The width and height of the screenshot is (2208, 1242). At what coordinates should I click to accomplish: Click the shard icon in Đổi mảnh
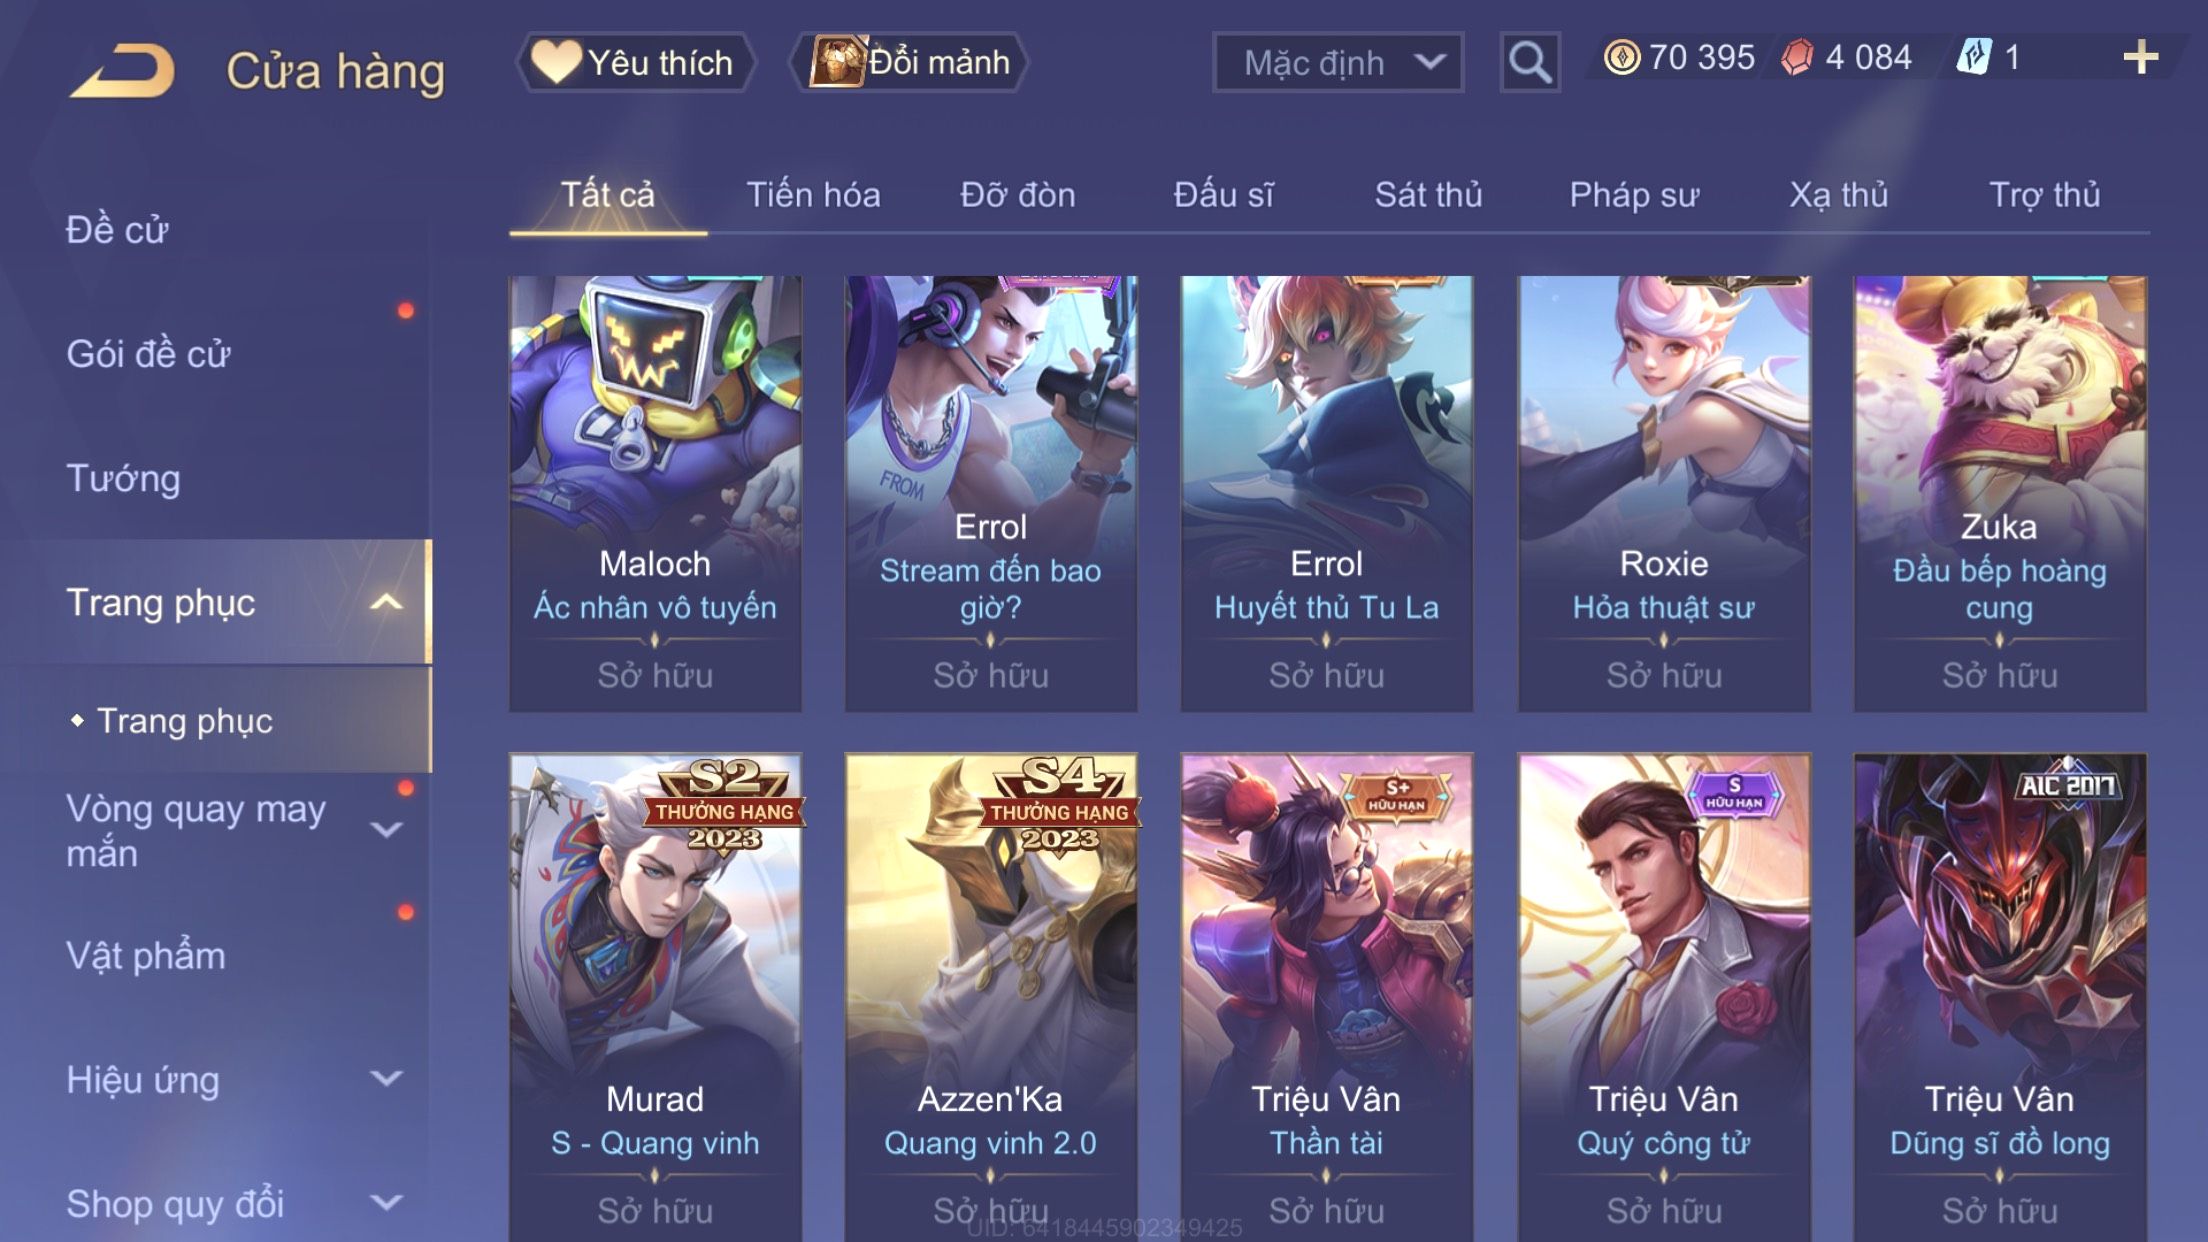pyautogui.click(x=837, y=62)
